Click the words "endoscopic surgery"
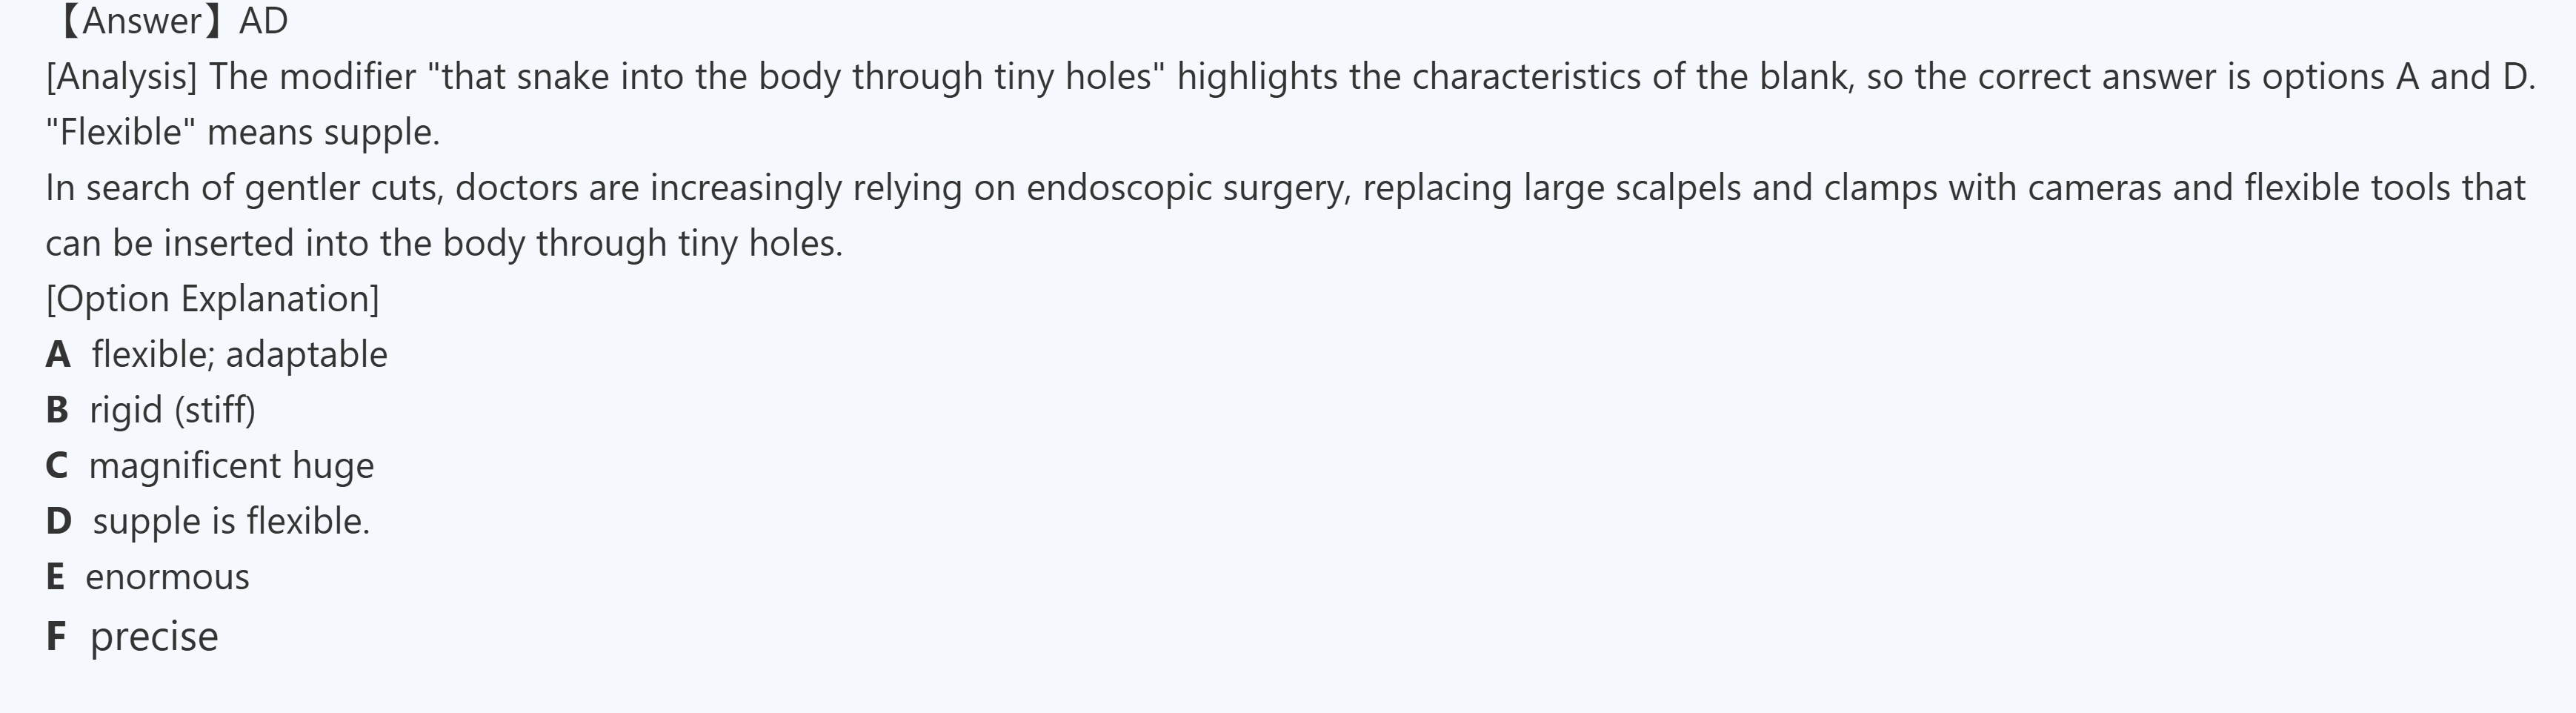This screenshot has height=713, width=2576. pos(1188,188)
